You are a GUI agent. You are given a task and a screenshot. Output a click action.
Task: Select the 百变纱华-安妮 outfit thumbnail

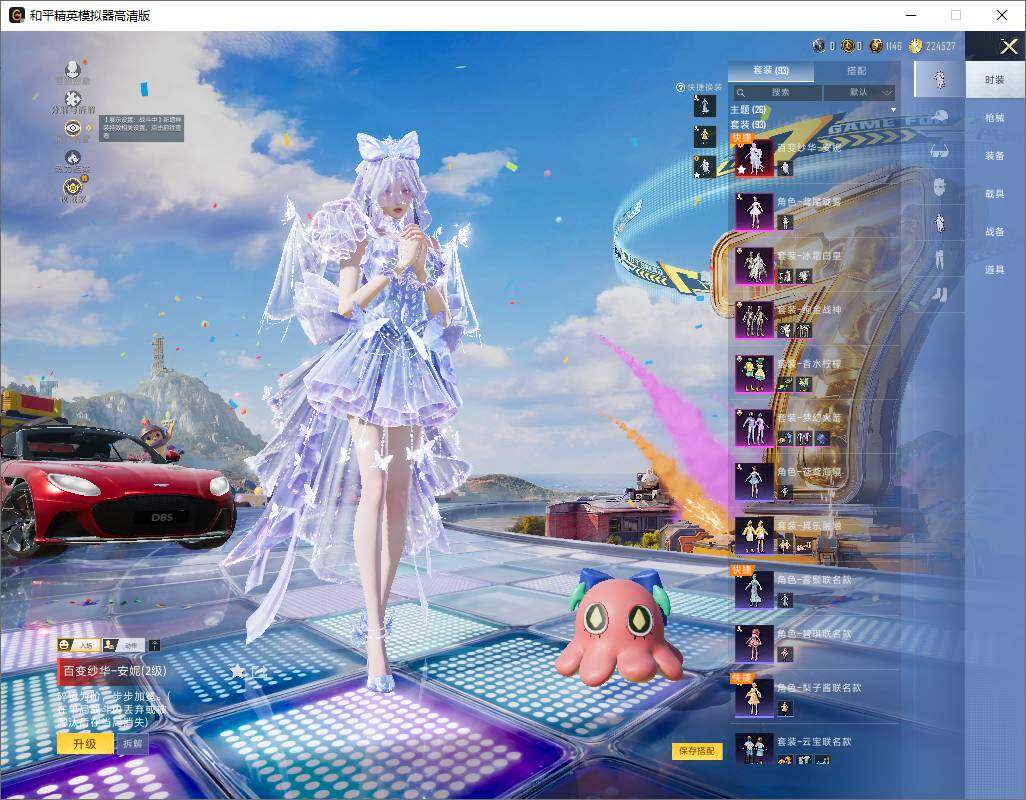coord(754,158)
